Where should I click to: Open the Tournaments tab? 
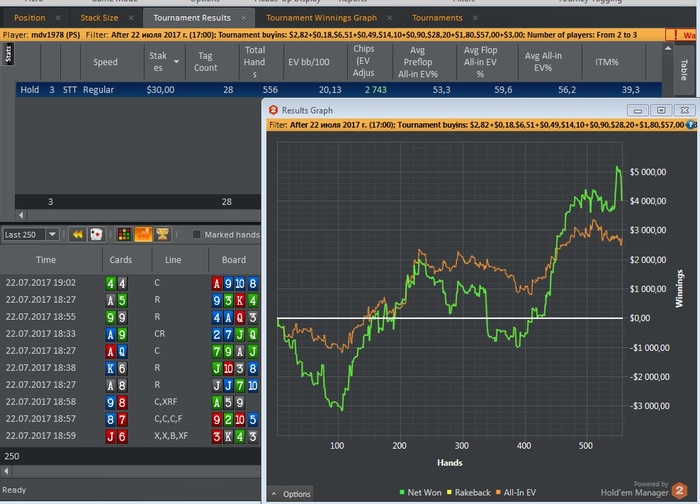(437, 18)
